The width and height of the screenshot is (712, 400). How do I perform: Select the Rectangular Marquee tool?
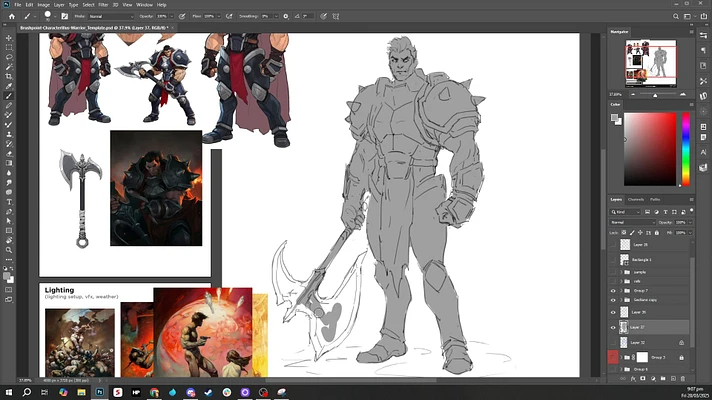click(x=9, y=48)
